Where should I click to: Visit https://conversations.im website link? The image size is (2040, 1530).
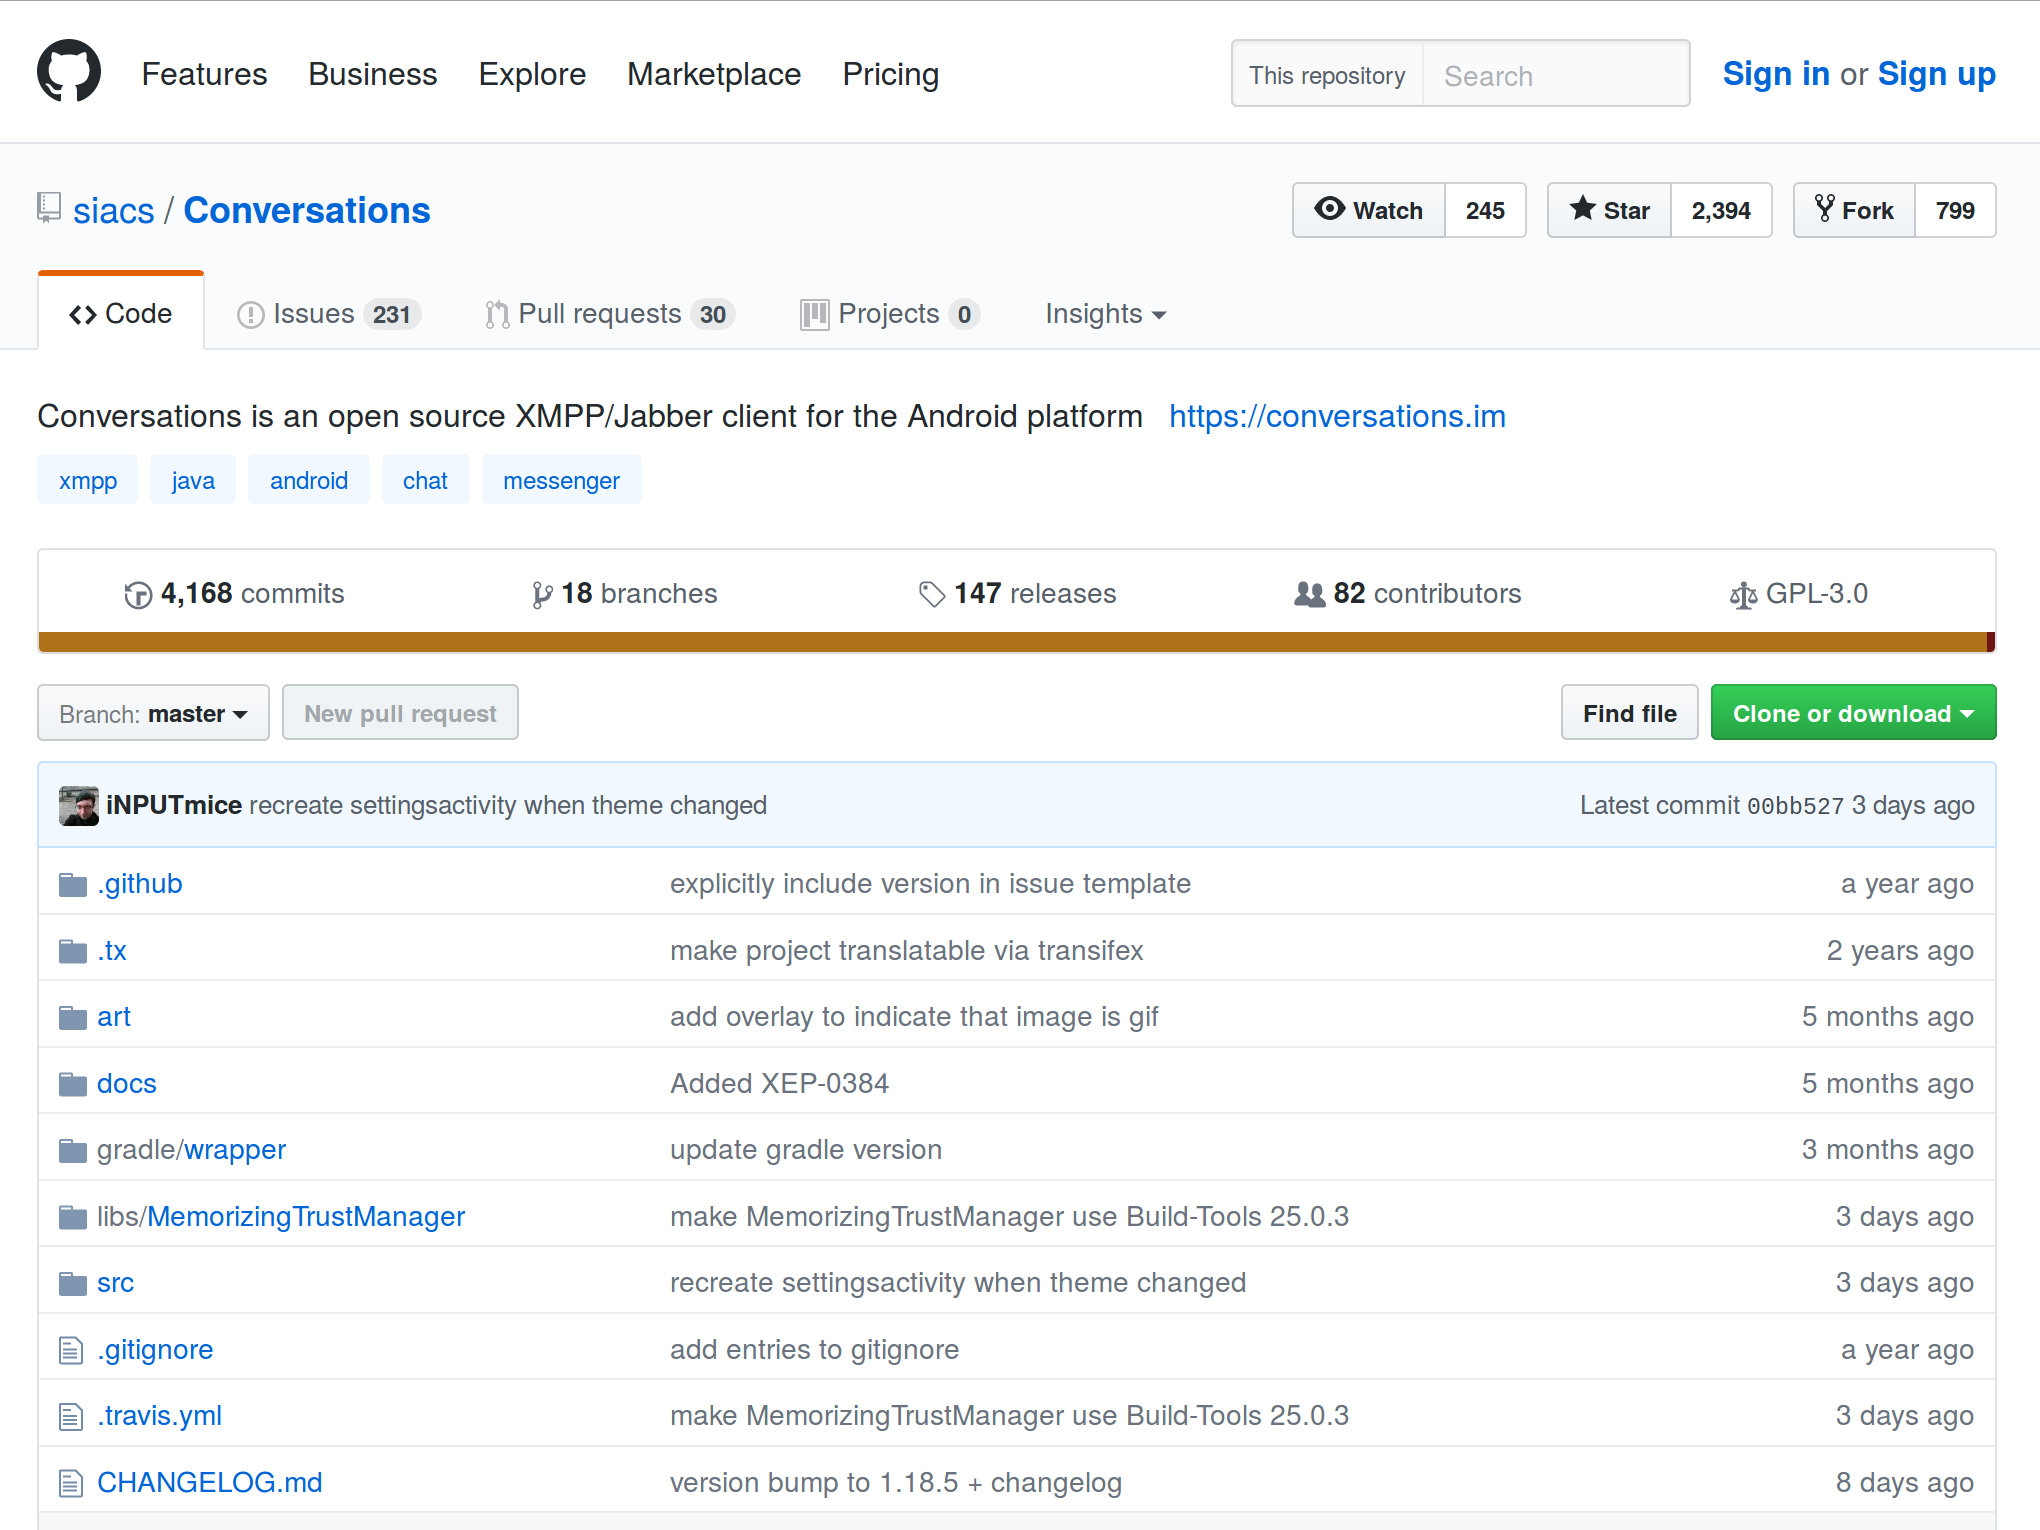pyautogui.click(x=1337, y=416)
